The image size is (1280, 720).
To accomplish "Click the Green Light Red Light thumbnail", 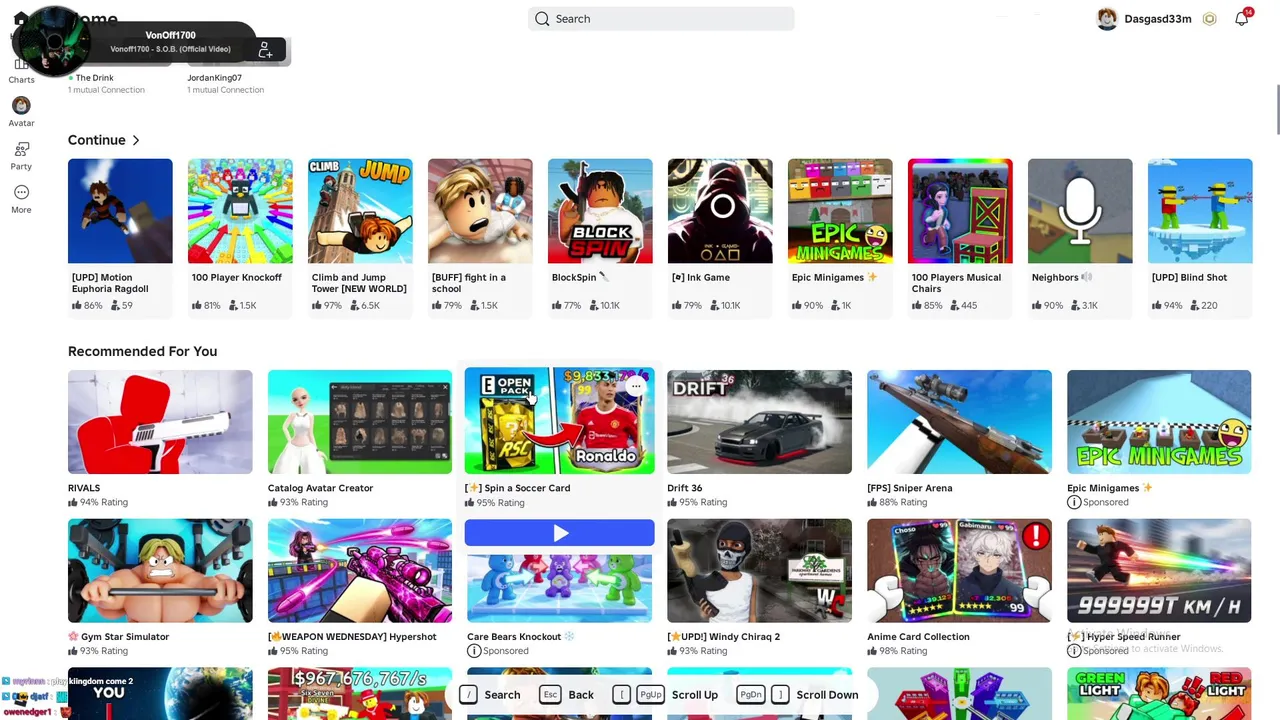I will (x=1159, y=694).
